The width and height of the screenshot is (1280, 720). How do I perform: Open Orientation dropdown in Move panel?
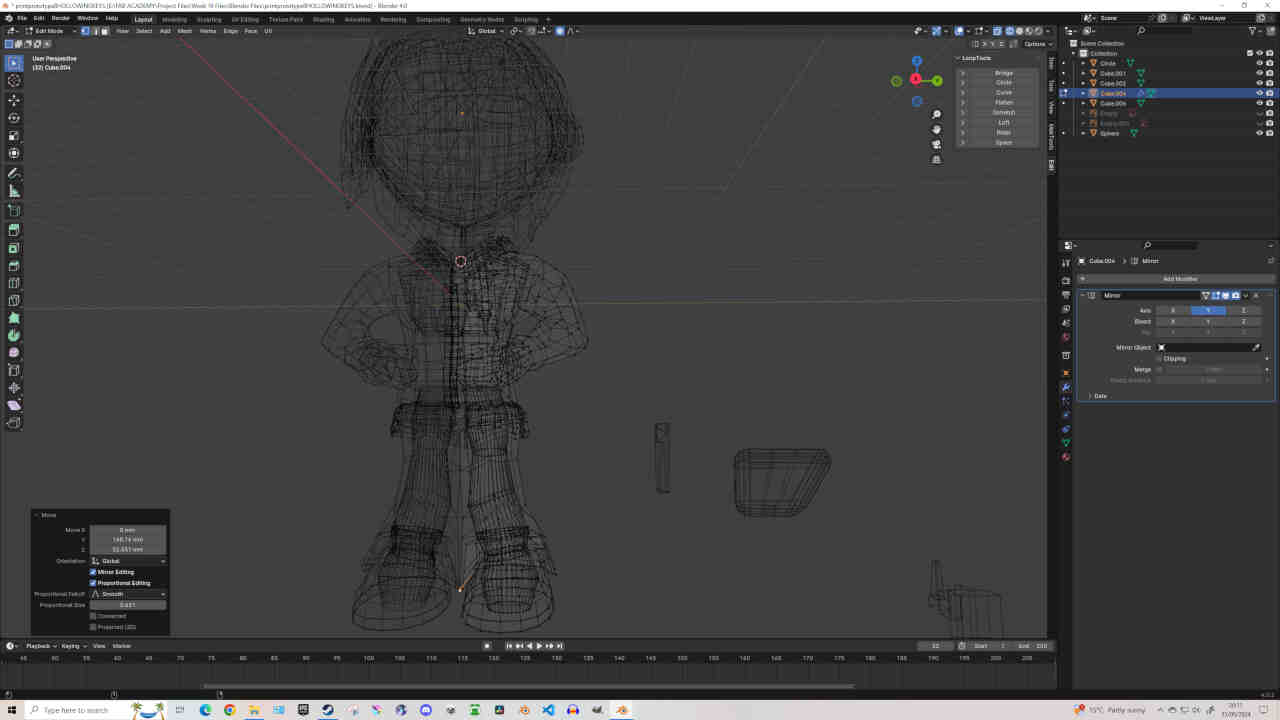tap(128, 561)
